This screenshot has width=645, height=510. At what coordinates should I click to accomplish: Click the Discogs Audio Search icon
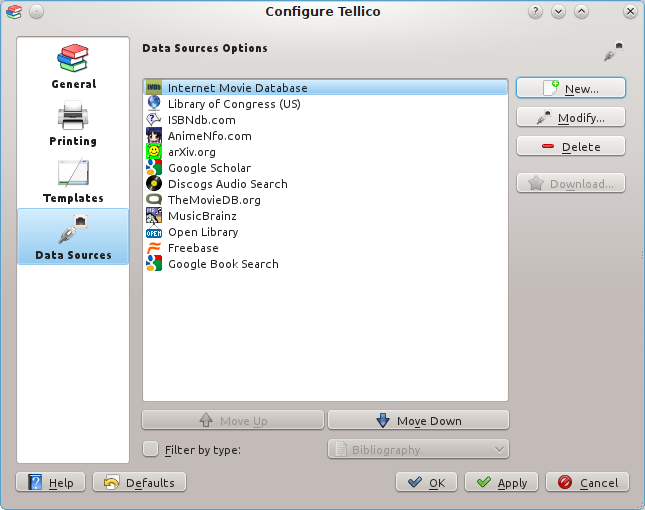pyautogui.click(x=153, y=184)
